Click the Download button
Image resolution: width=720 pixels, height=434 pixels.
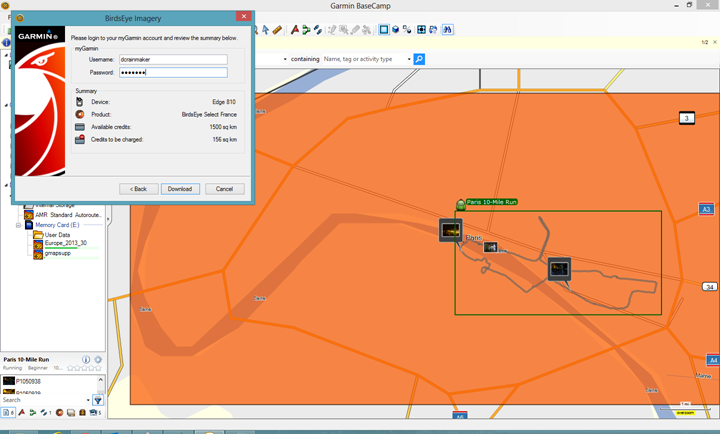(x=180, y=189)
